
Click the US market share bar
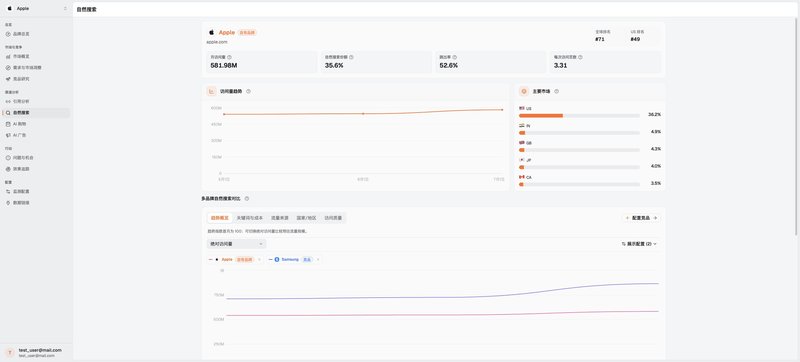[x=579, y=116]
